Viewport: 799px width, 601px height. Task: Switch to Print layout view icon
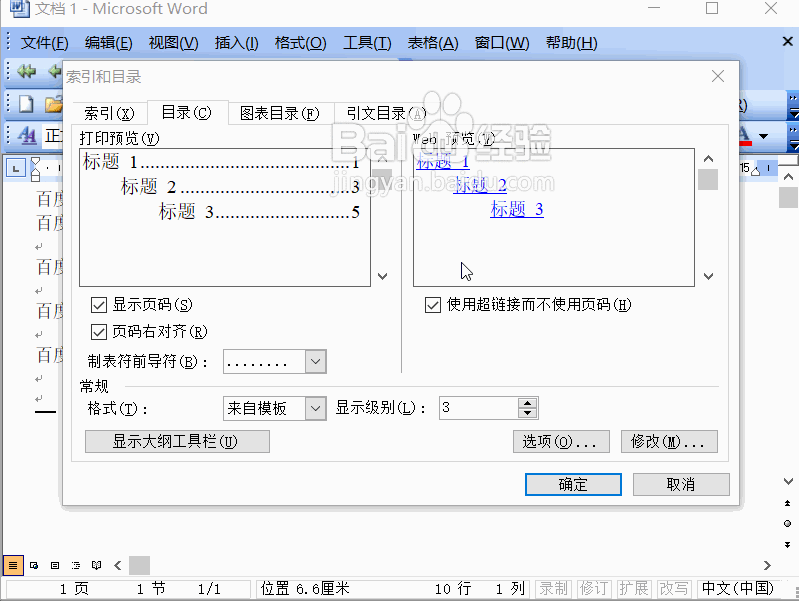tap(55, 565)
